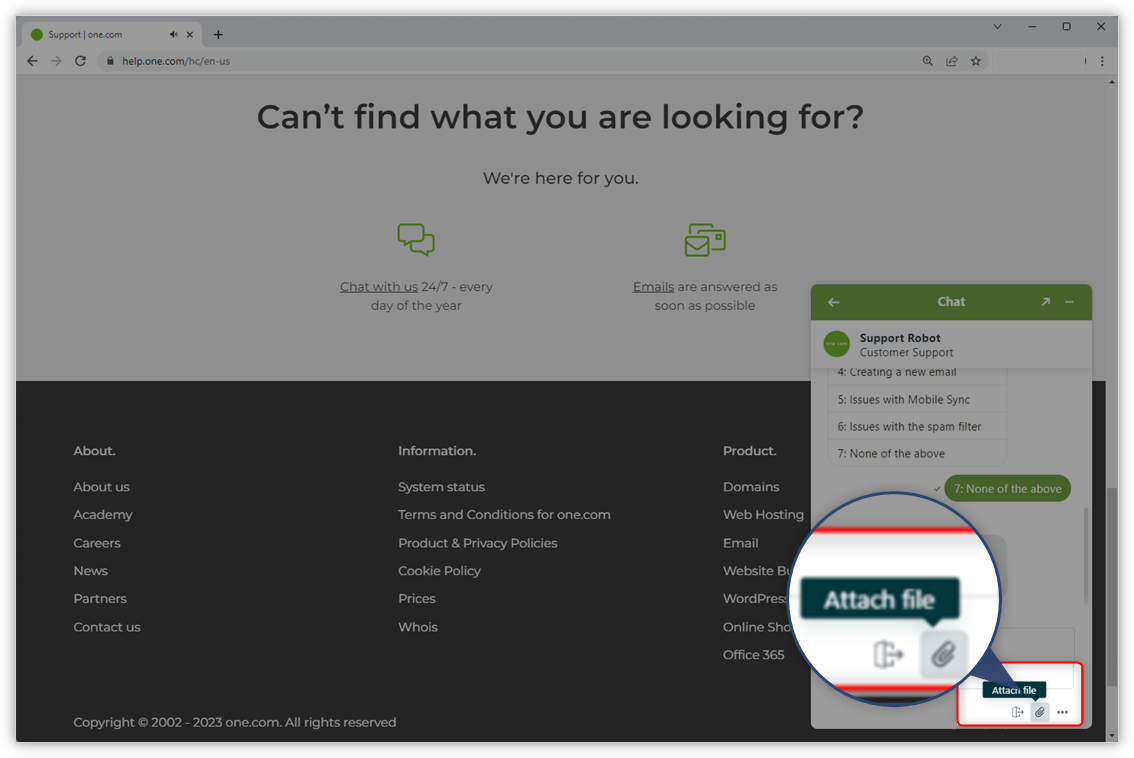Bookmark this page with the star icon
Screen dimensions: 1134x758
(975, 60)
